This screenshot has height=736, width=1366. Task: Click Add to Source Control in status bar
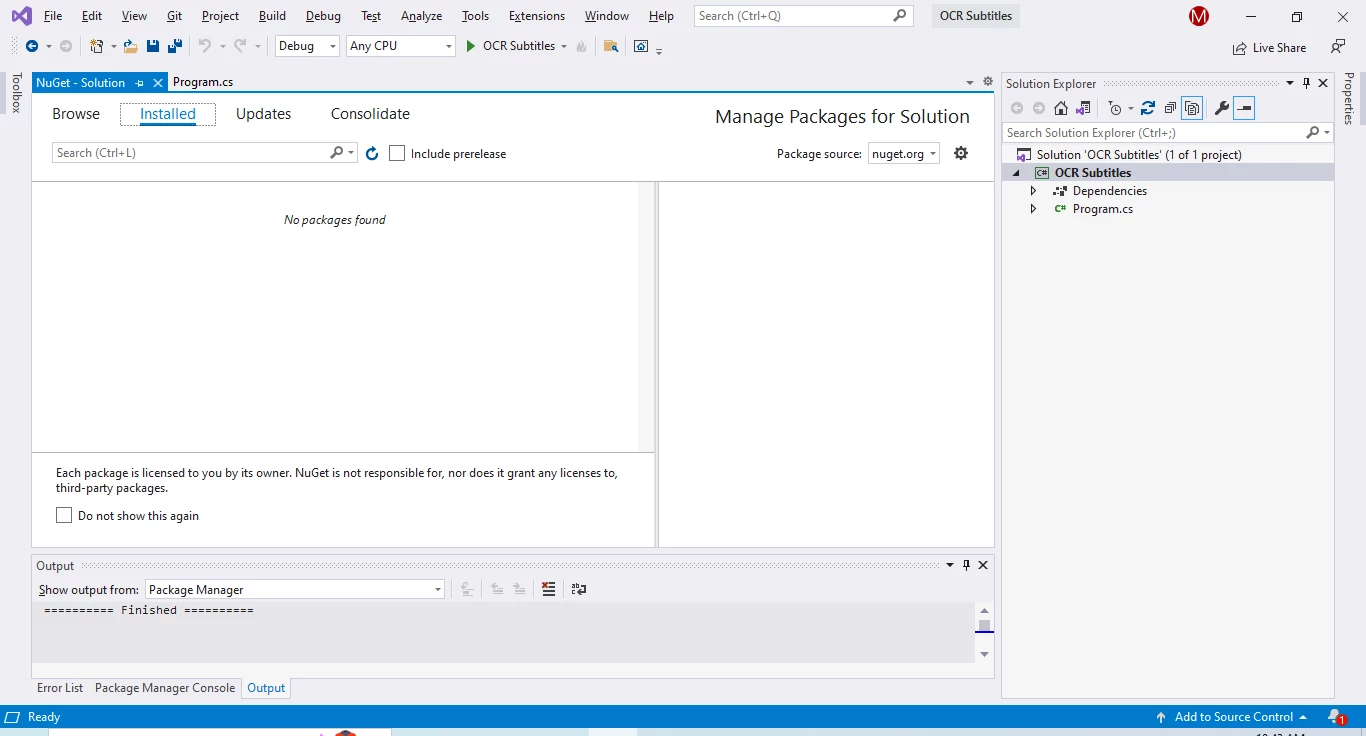1232,717
